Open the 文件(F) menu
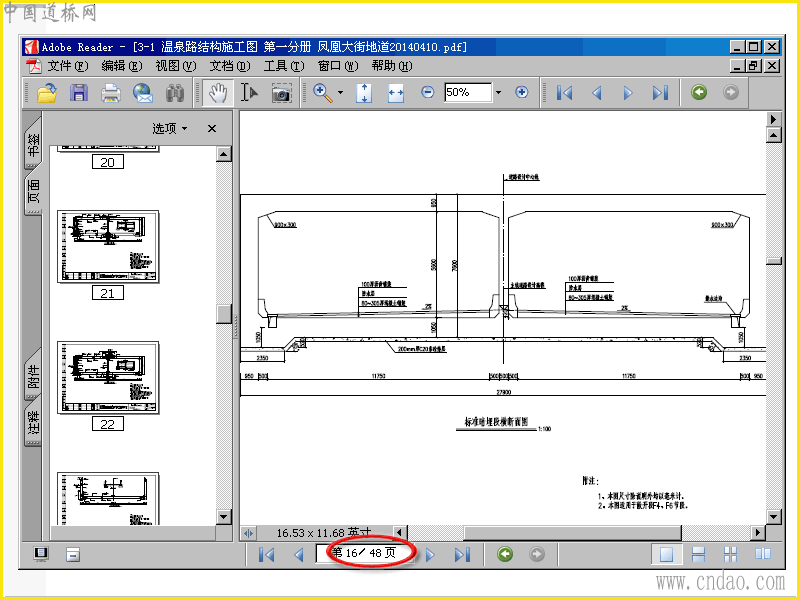This screenshot has height=600, width=800. point(67,66)
